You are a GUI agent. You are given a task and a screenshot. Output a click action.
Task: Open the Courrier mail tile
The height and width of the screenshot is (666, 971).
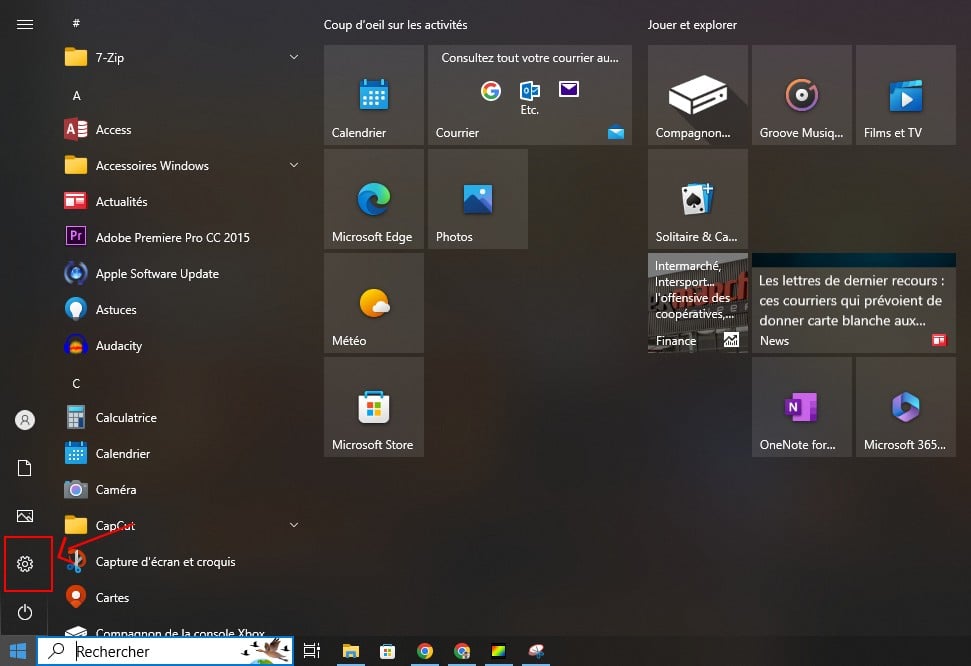530,95
